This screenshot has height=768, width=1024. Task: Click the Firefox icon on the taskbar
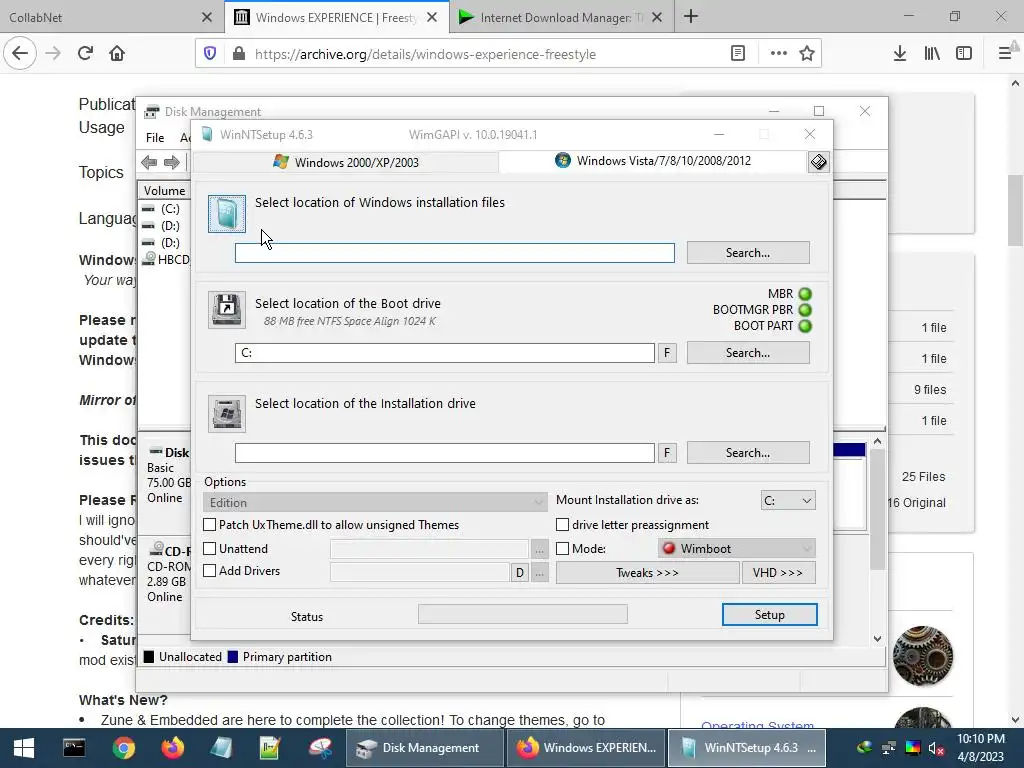click(x=173, y=748)
